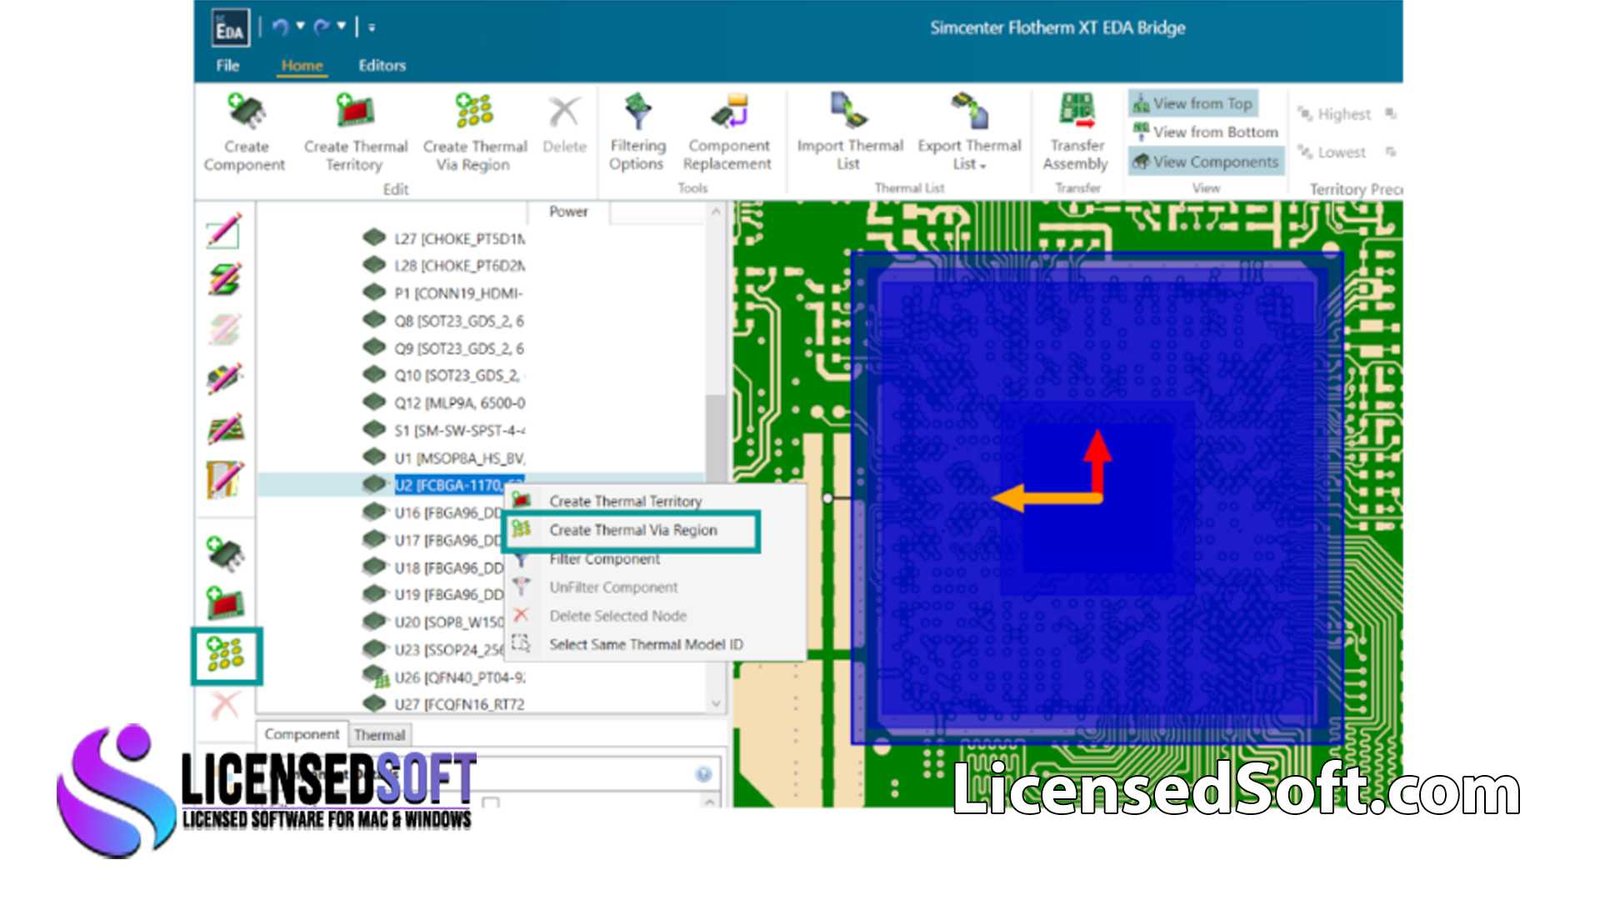Click Create Thermal Via Region in the ribbon
Image resolution: width=1600 pixels, height=900 pixels.
(474, 133)
